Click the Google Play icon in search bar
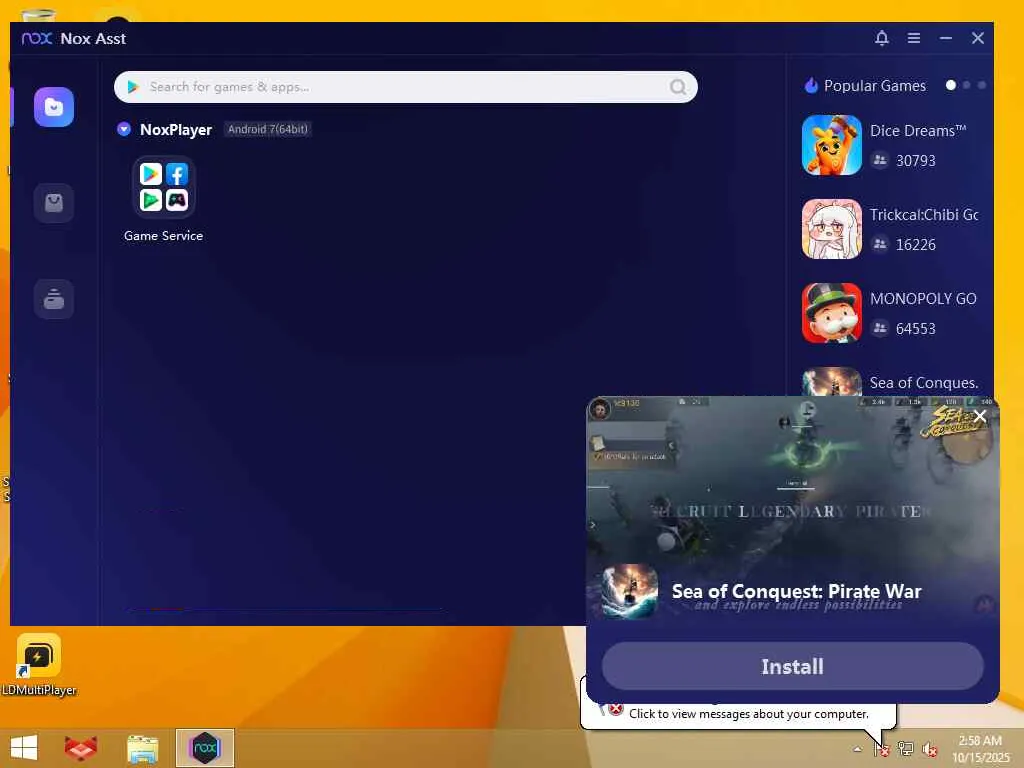This screenshot has height=768, width=1024. point(133,87)
